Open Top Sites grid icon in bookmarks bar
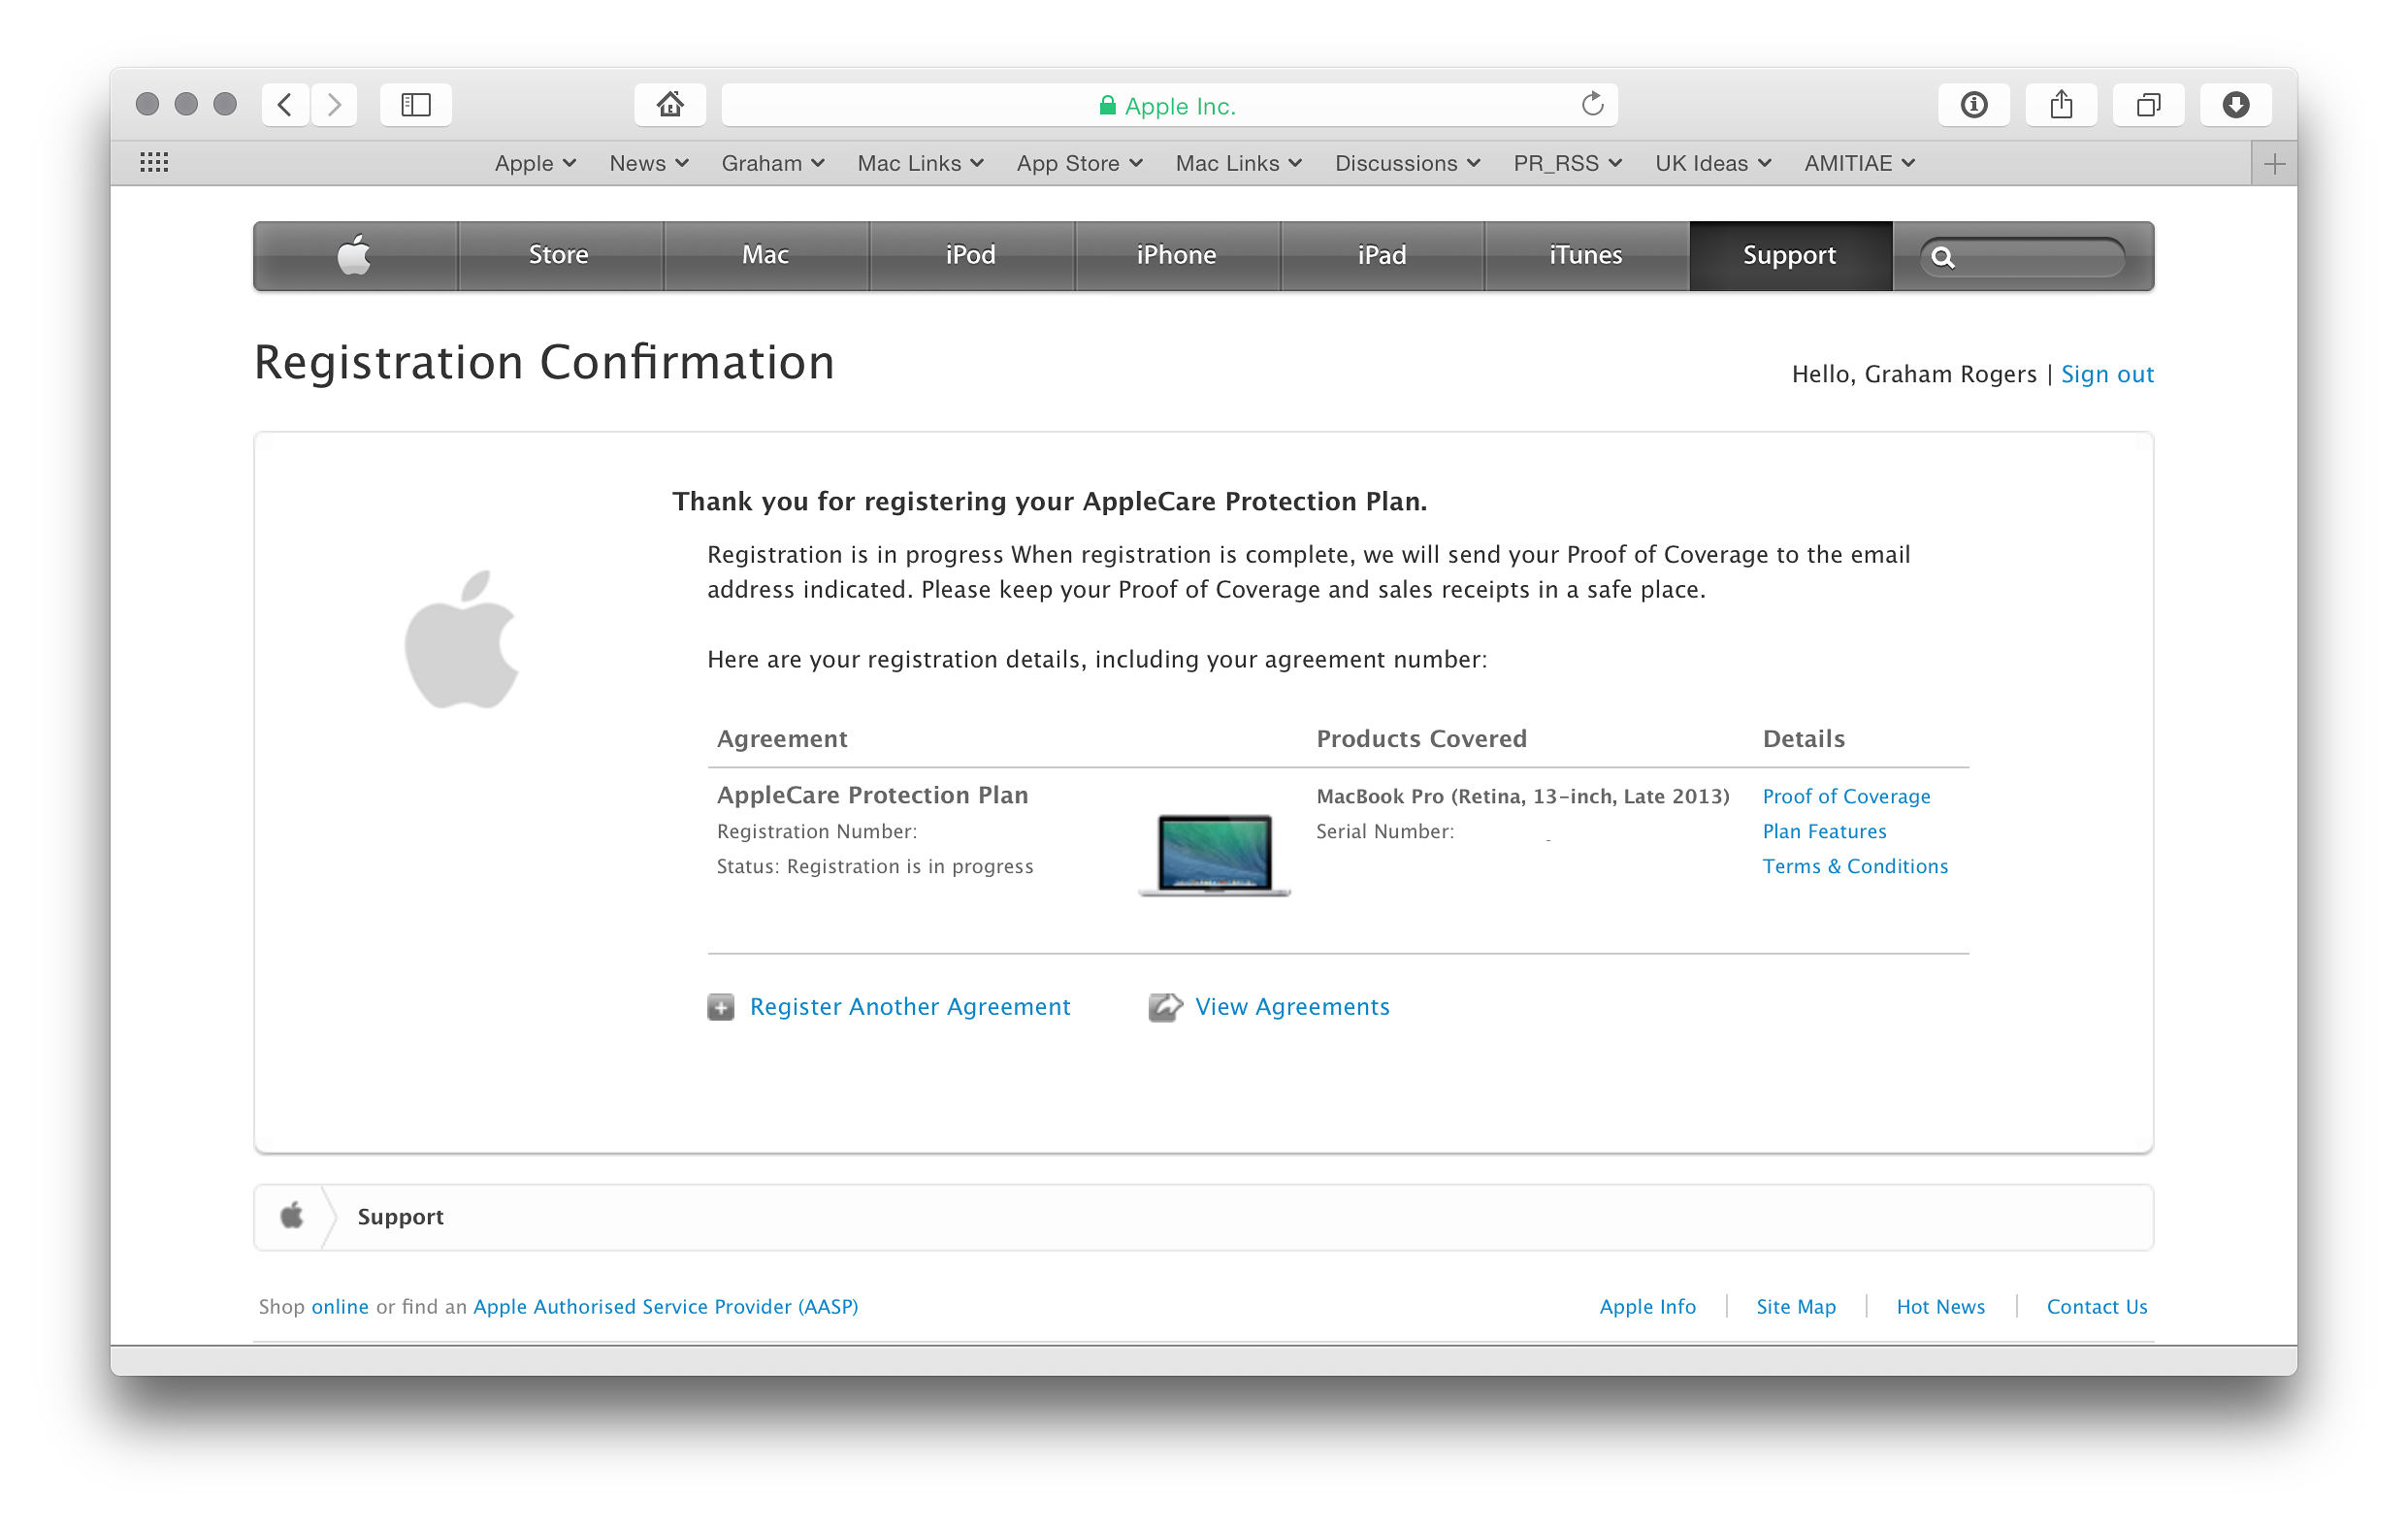Viewport: 2408px width, 1529px height. click(154, 163)
